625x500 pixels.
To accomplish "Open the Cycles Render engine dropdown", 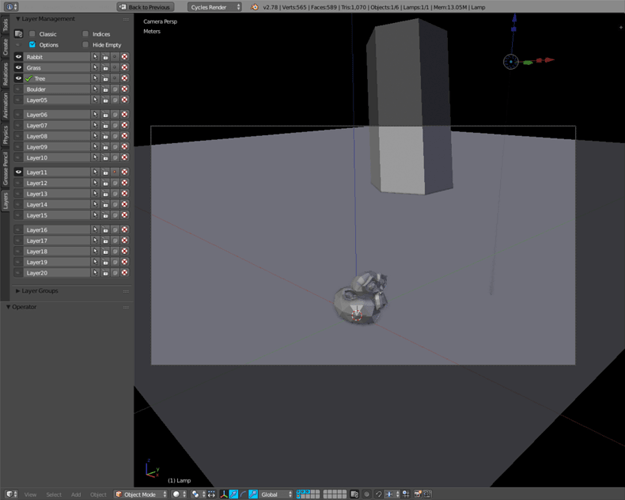I will click(215, 7).
